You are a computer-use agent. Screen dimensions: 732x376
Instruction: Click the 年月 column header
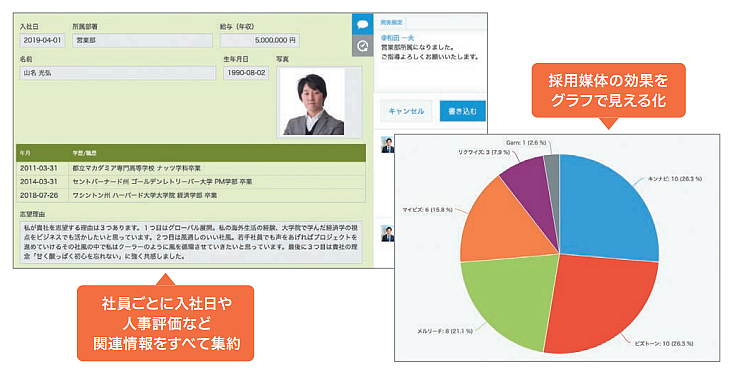tap(25, 153)
